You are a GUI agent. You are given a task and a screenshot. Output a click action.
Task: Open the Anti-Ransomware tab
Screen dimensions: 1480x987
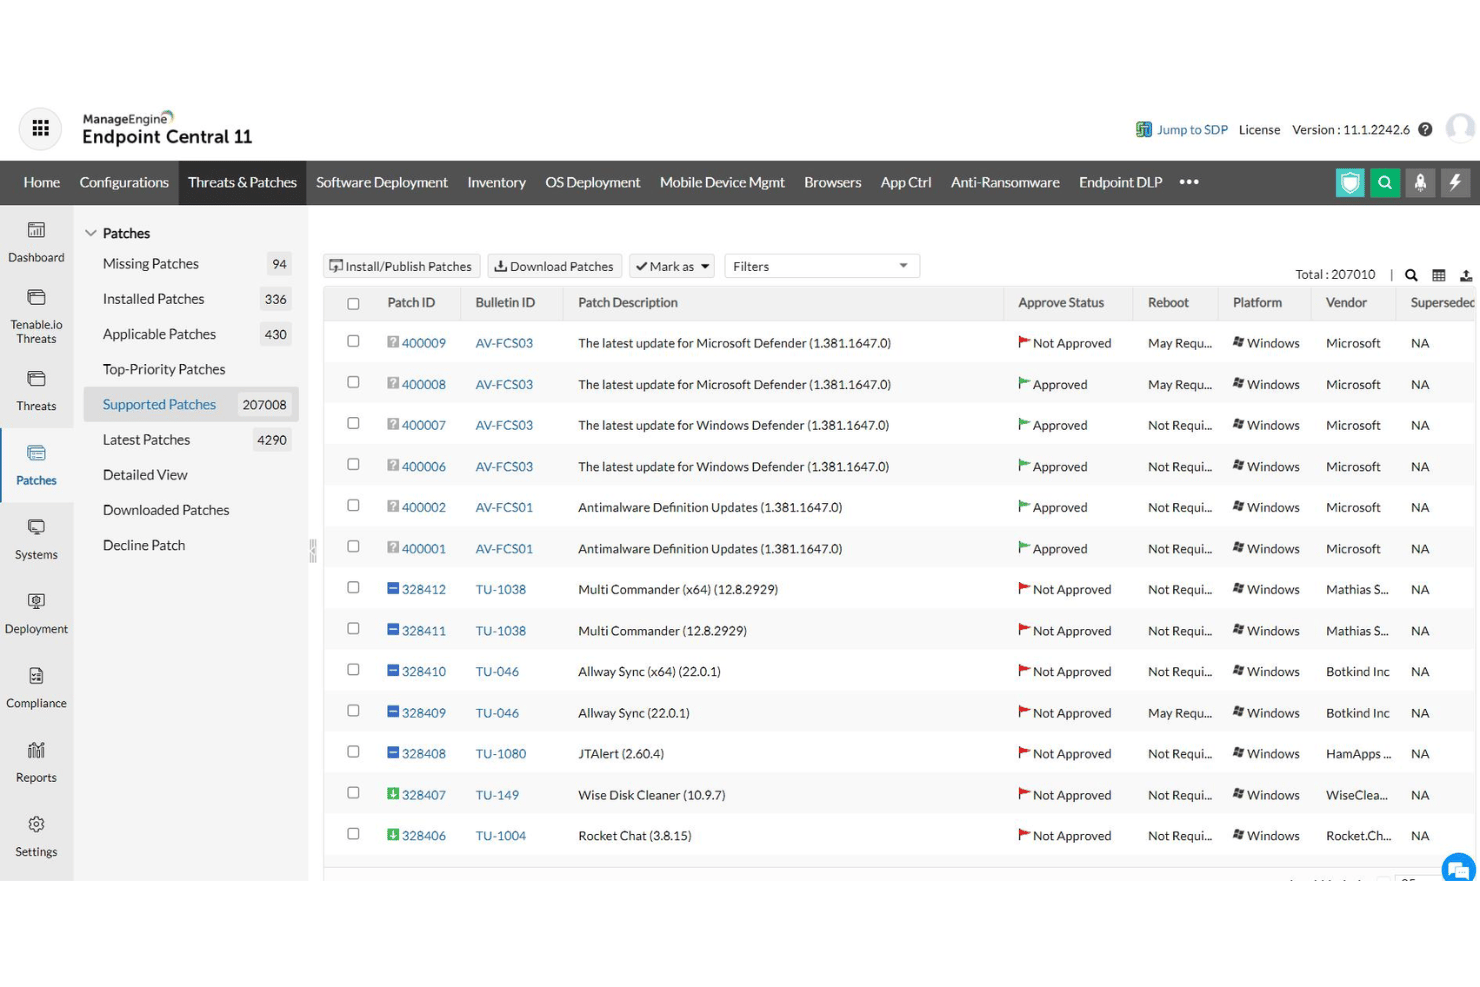coord(1005,182)
